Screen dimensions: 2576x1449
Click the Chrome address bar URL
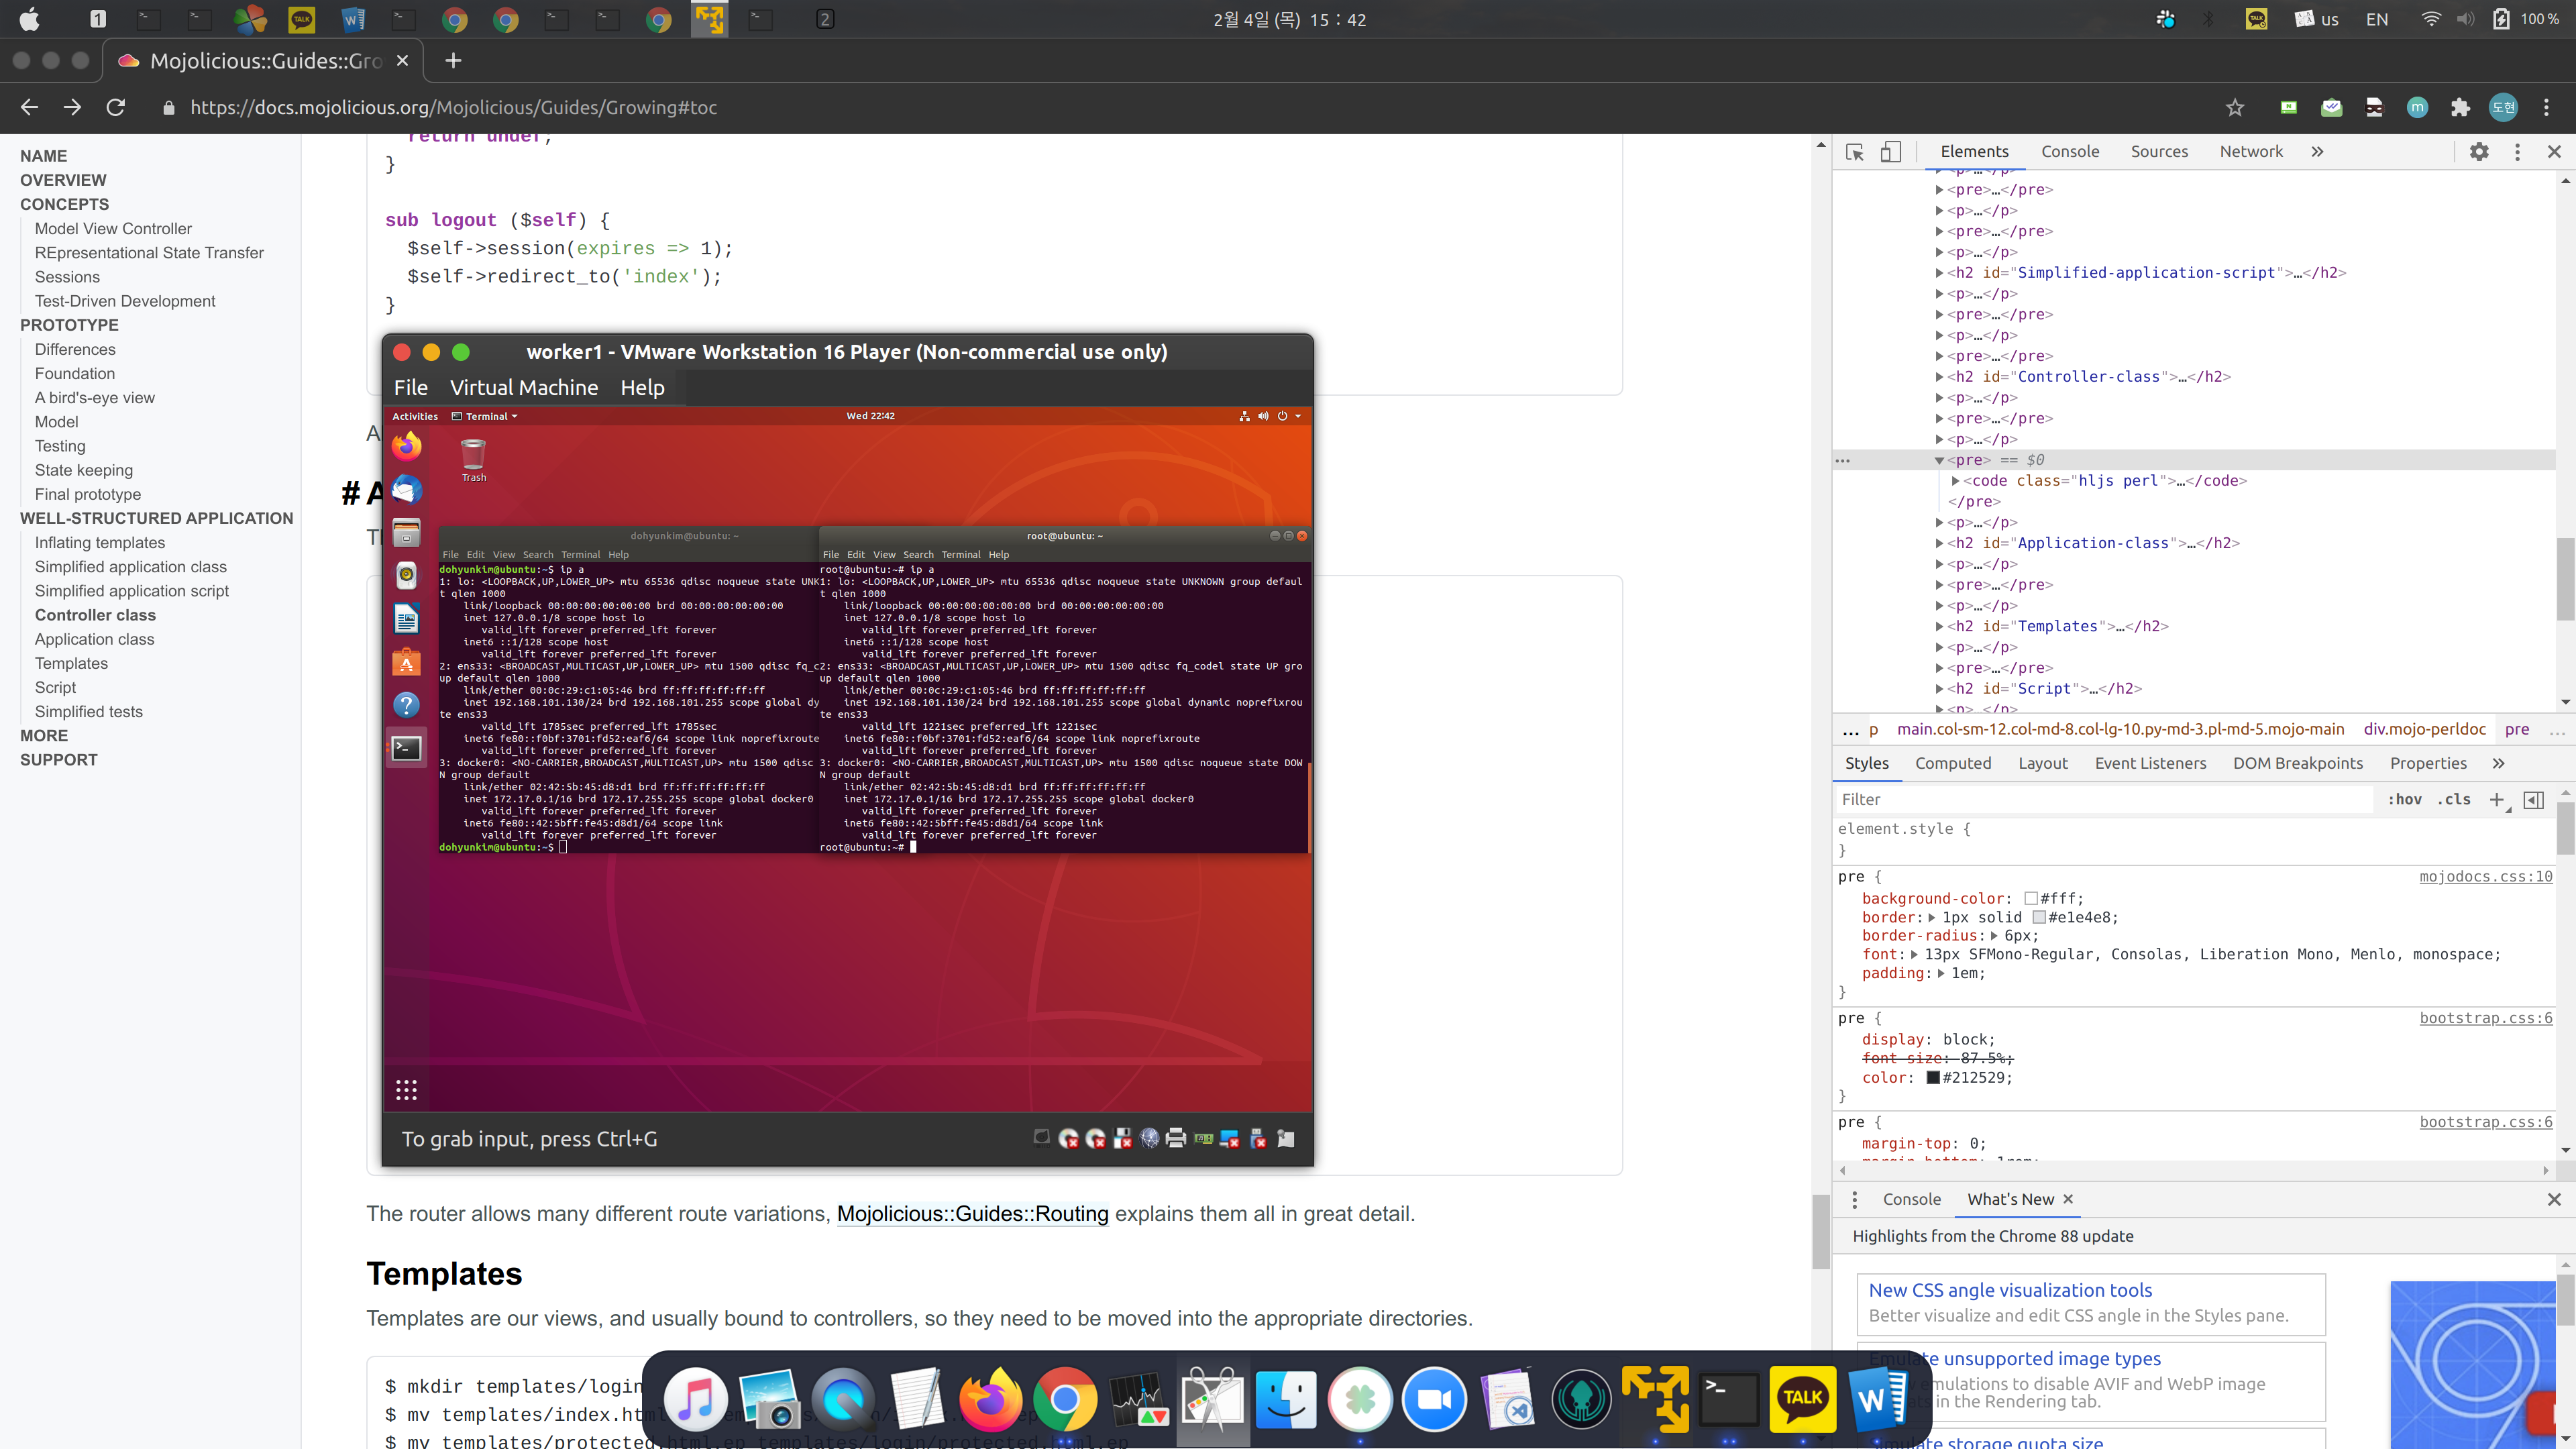453,107
